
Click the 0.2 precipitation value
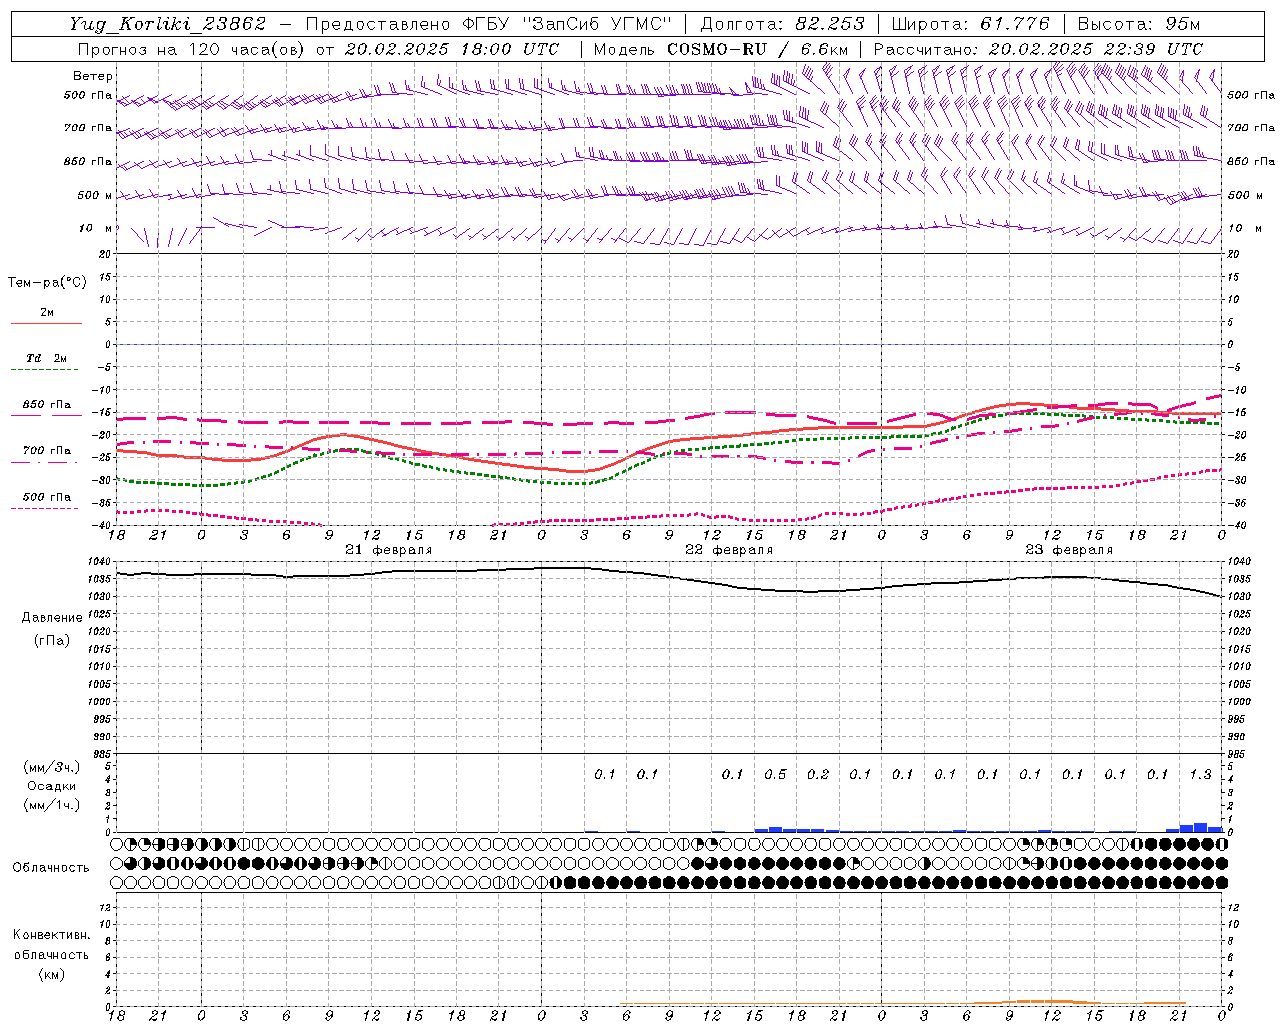pos(818,774)
